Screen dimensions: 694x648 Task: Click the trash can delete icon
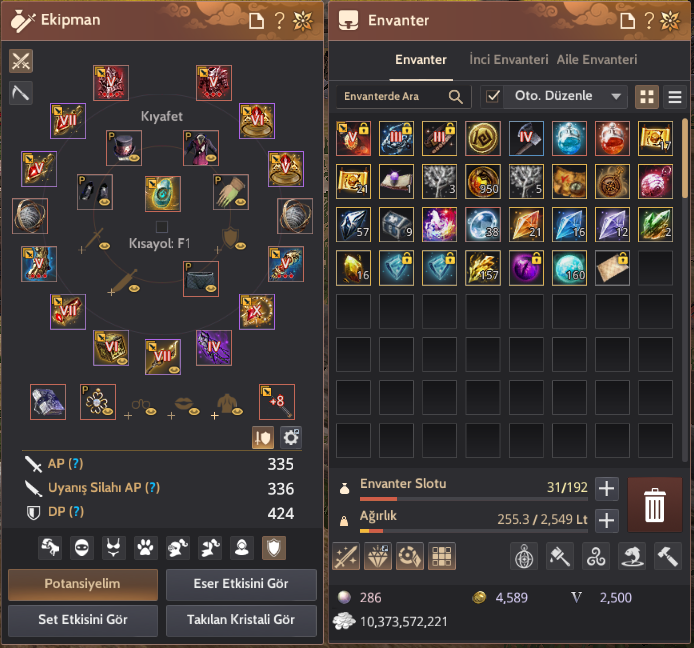[655, 505]
